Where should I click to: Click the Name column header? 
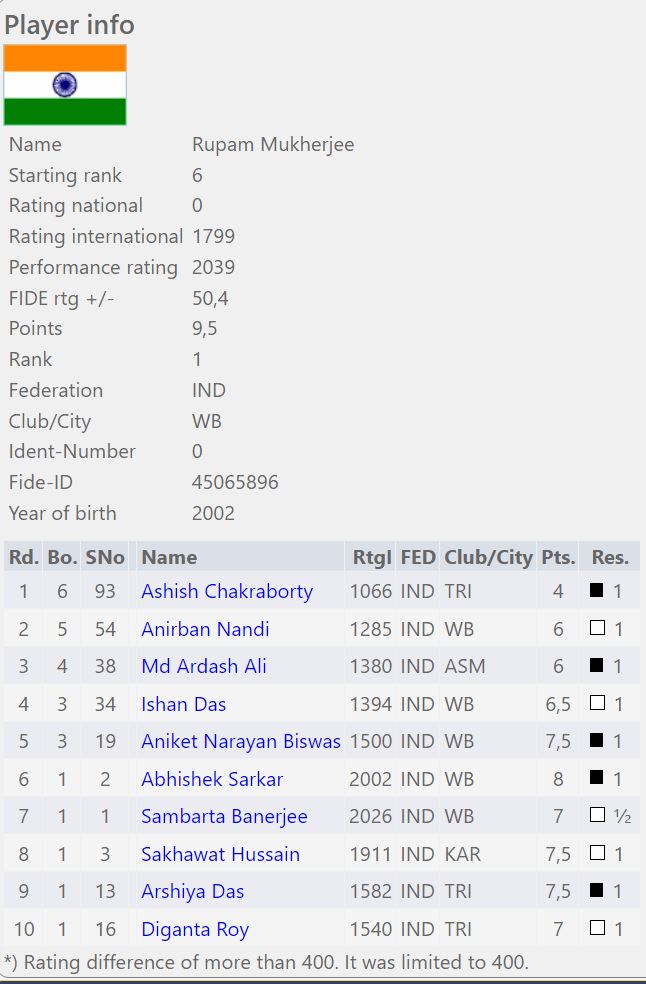pos(169,557)
